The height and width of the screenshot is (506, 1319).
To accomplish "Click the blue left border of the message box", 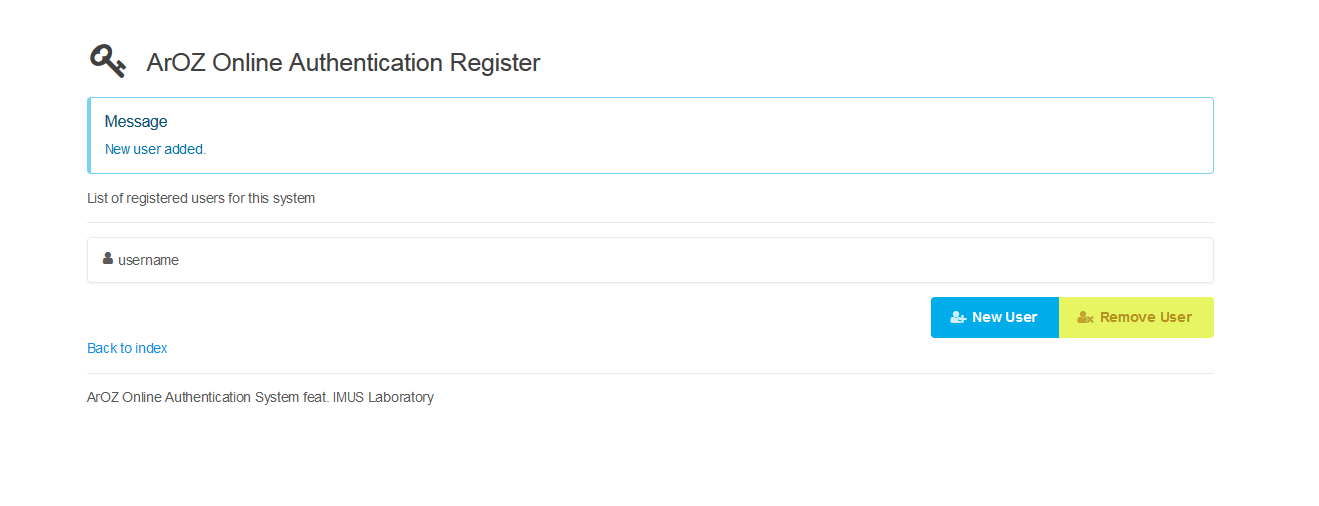I will pyautogui.click(x=89, y=135).
